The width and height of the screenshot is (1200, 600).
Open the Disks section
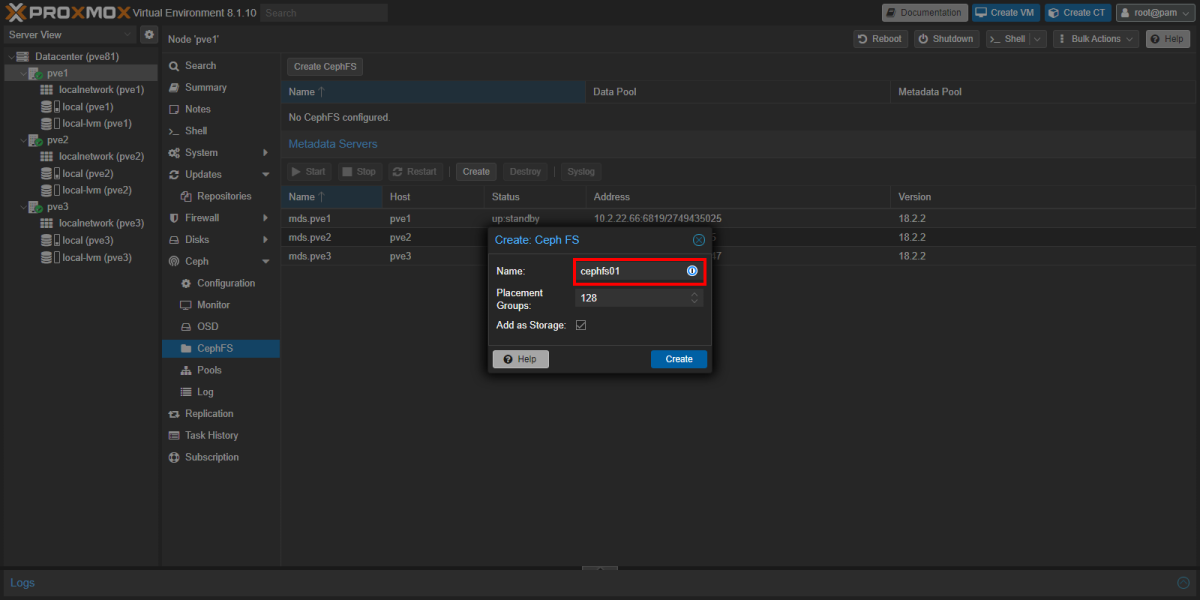coord(220,240)
